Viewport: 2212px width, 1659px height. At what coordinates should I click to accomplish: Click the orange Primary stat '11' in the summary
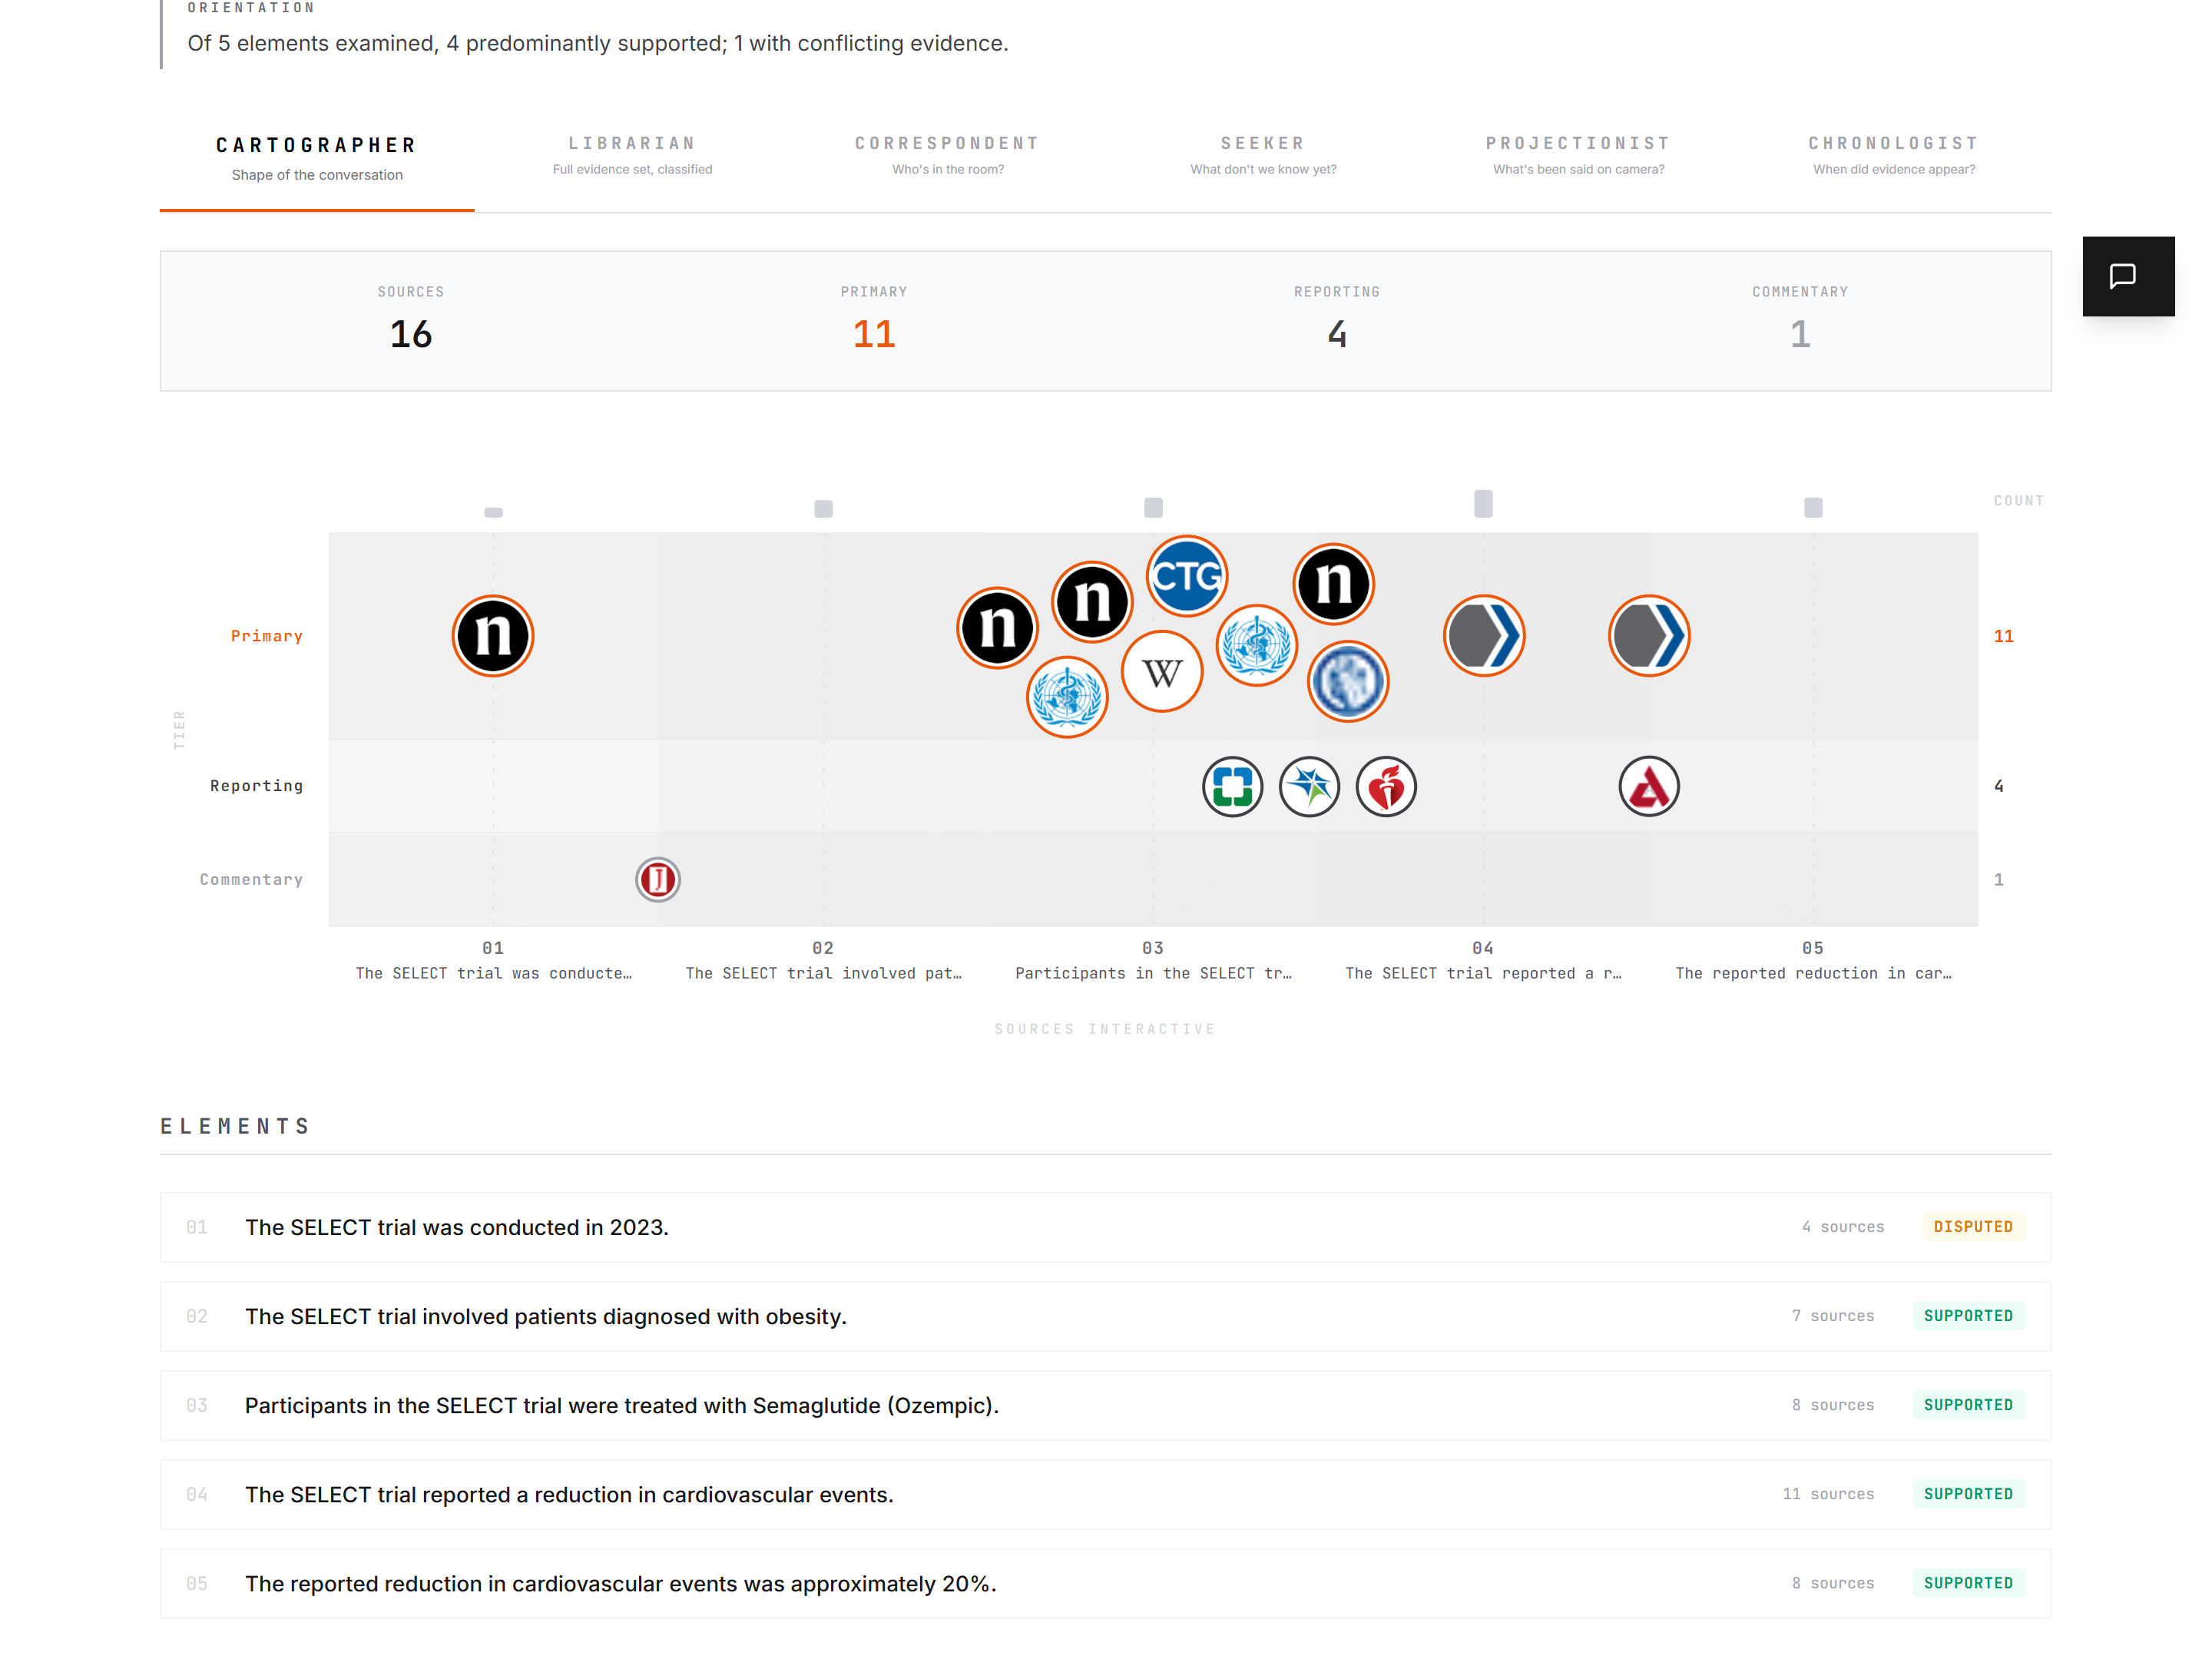point(874,334)
